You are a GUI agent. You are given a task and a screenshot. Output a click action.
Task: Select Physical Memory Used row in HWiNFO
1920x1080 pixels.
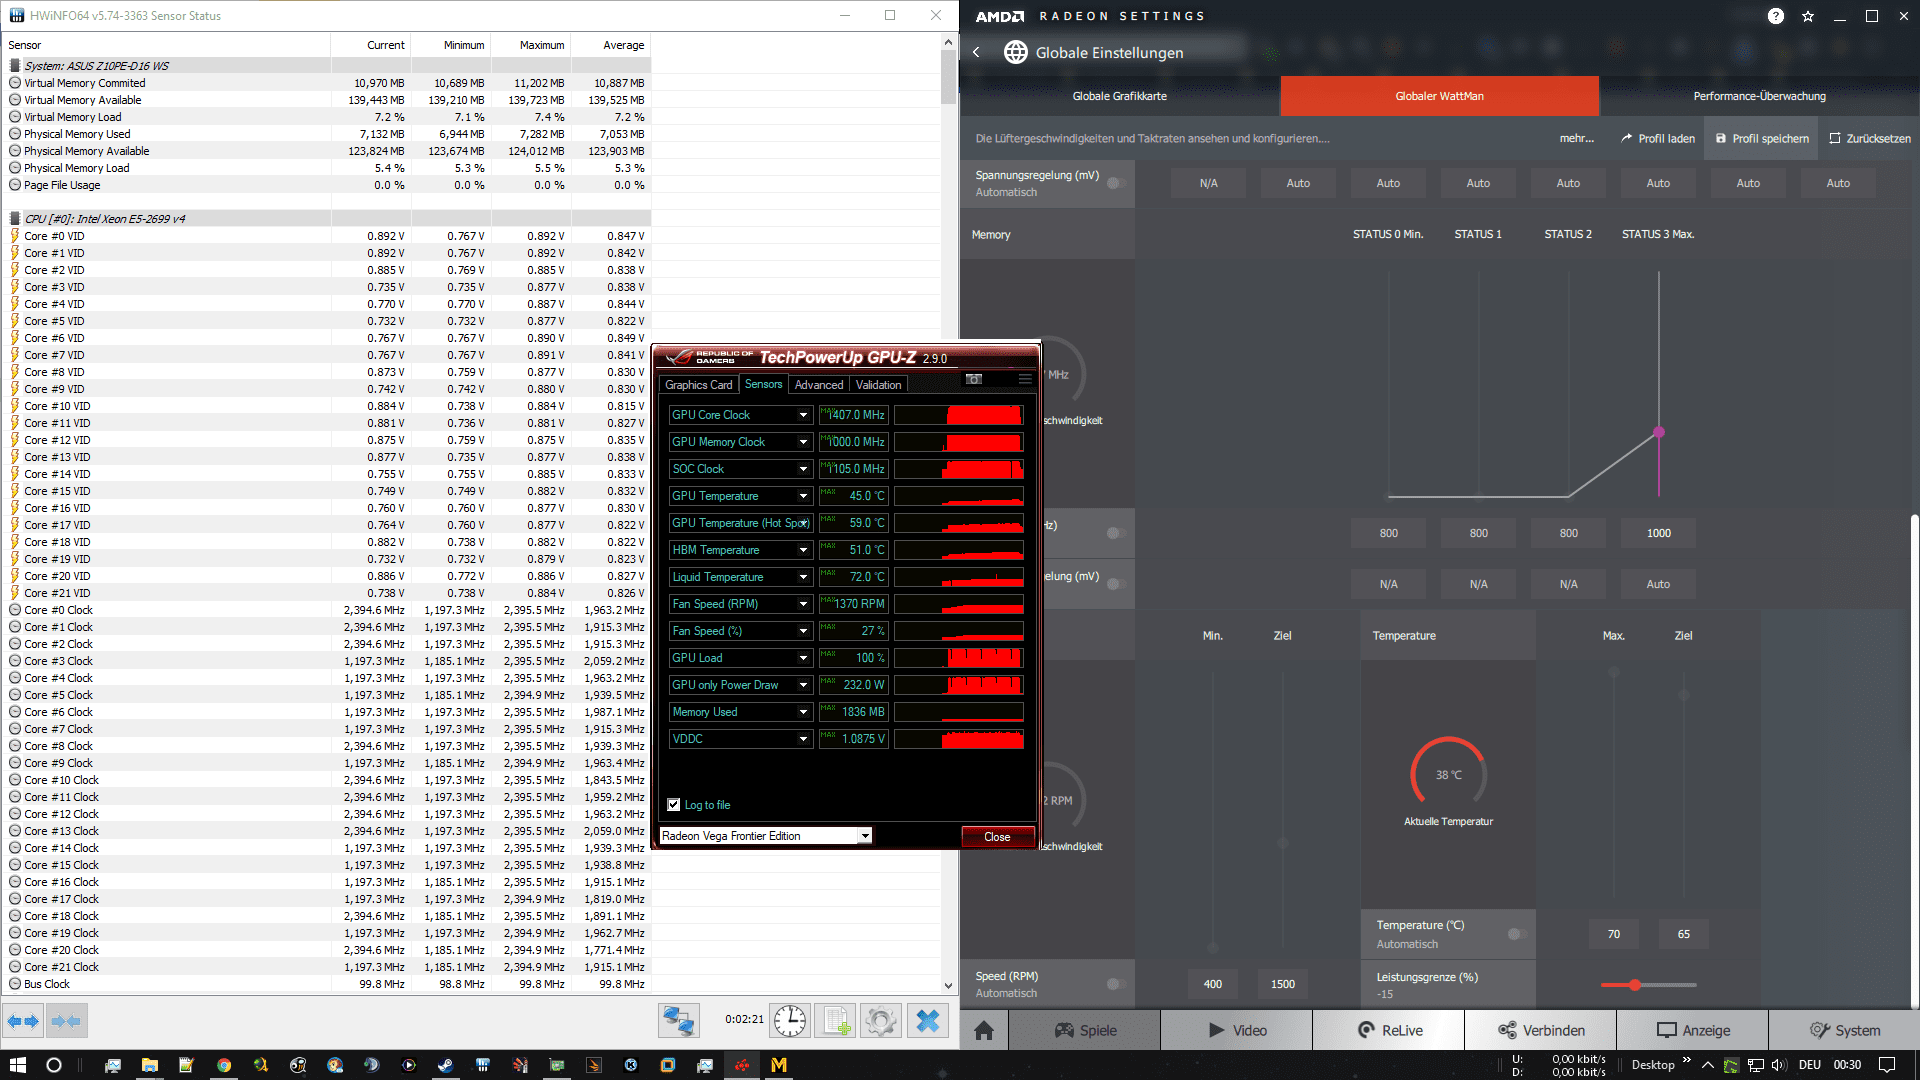tap(326, 134)
